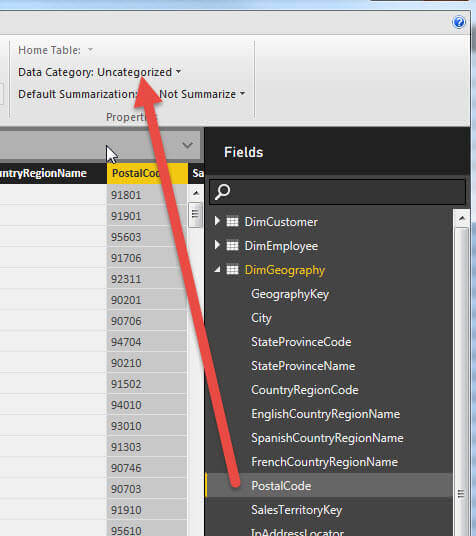Expand the formula bar chevron

coord(187,145)
